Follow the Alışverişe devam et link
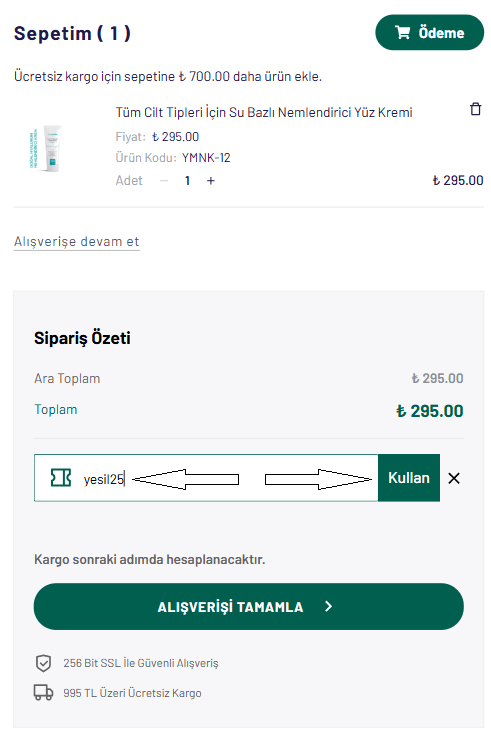 (77, 242)
